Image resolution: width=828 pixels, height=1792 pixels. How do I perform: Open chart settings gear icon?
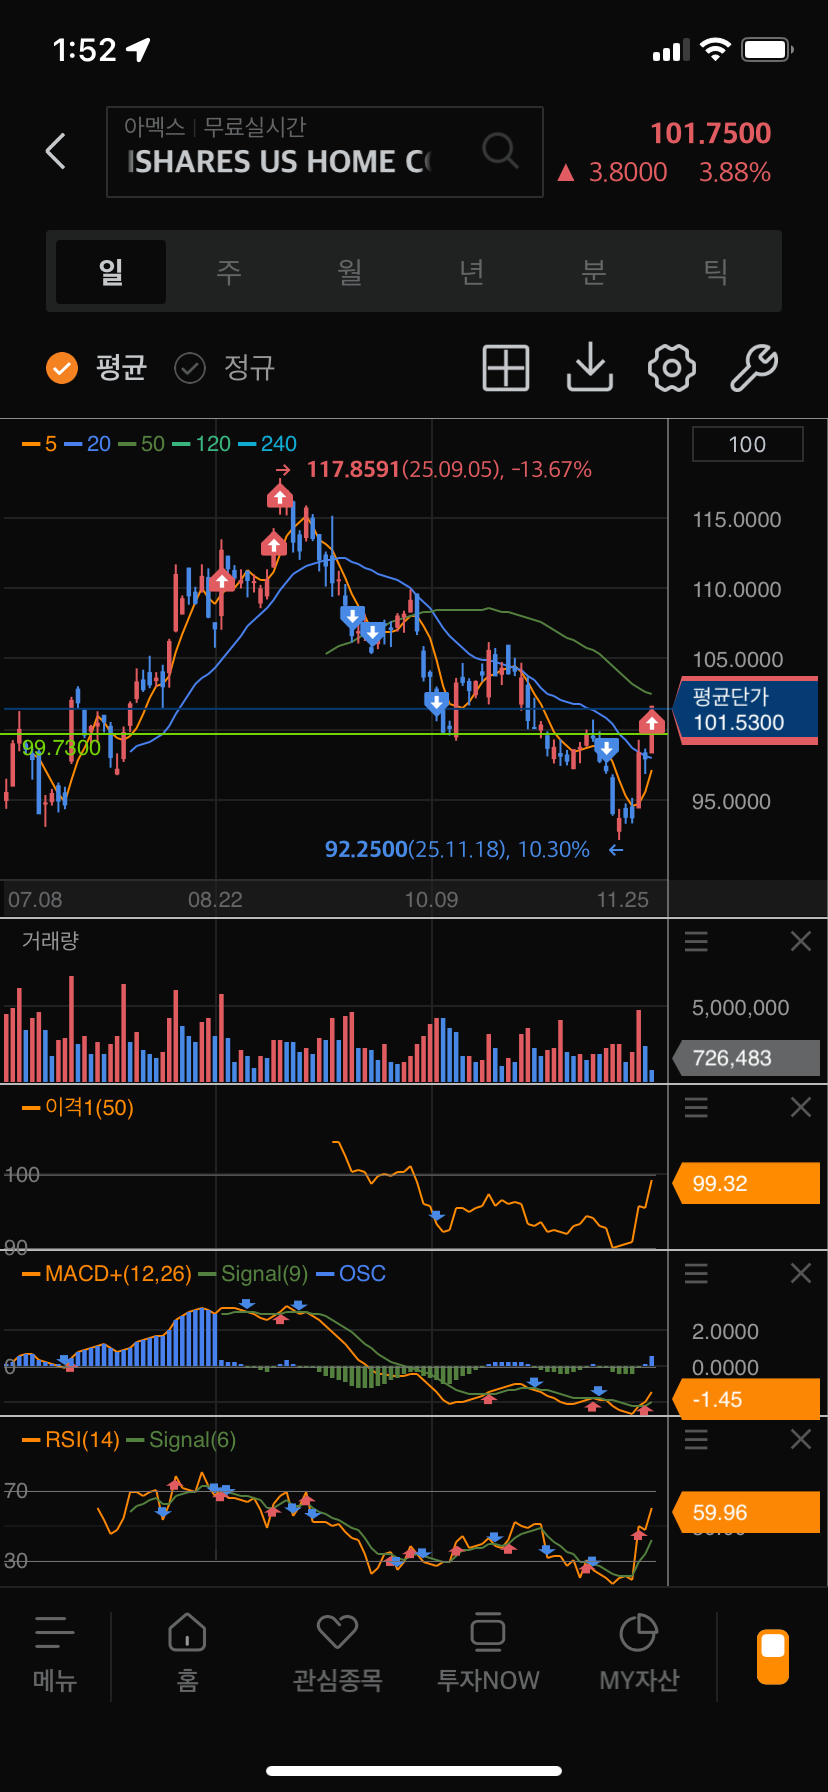point(672,368)
